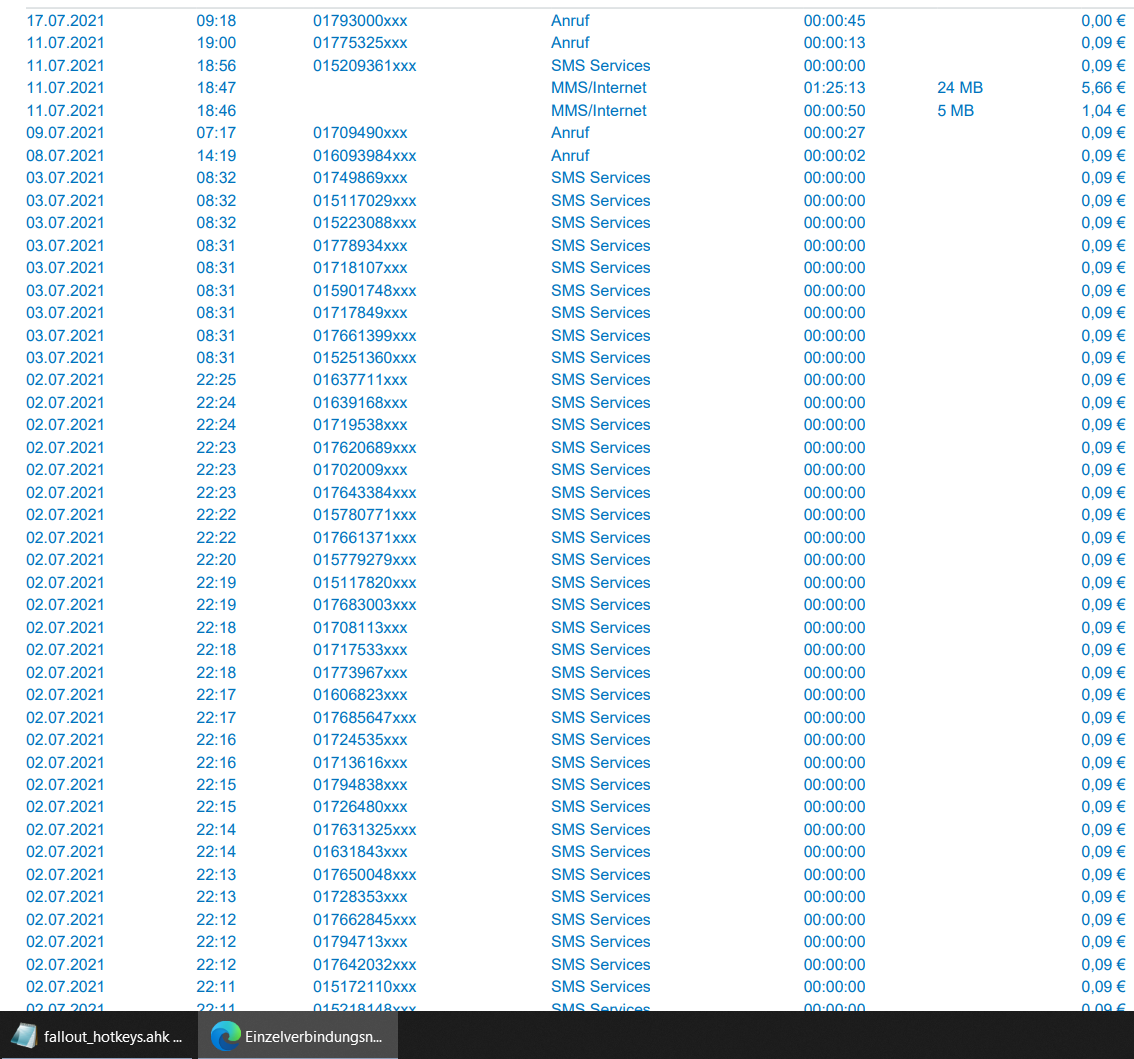Click the duration 01:25:13
The height and width of the screenshot is (1059, 1134).
coord(835,88)
